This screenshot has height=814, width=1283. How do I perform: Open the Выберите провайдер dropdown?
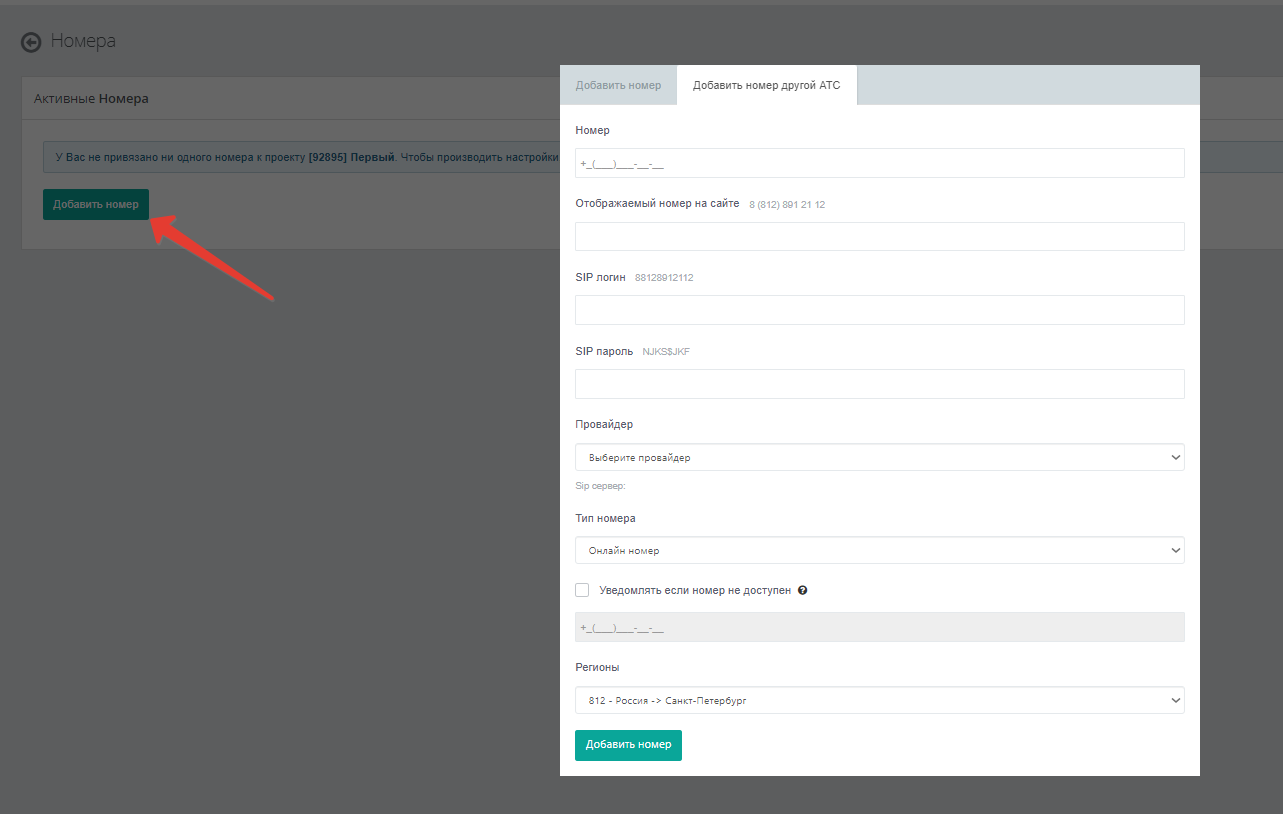880,457
